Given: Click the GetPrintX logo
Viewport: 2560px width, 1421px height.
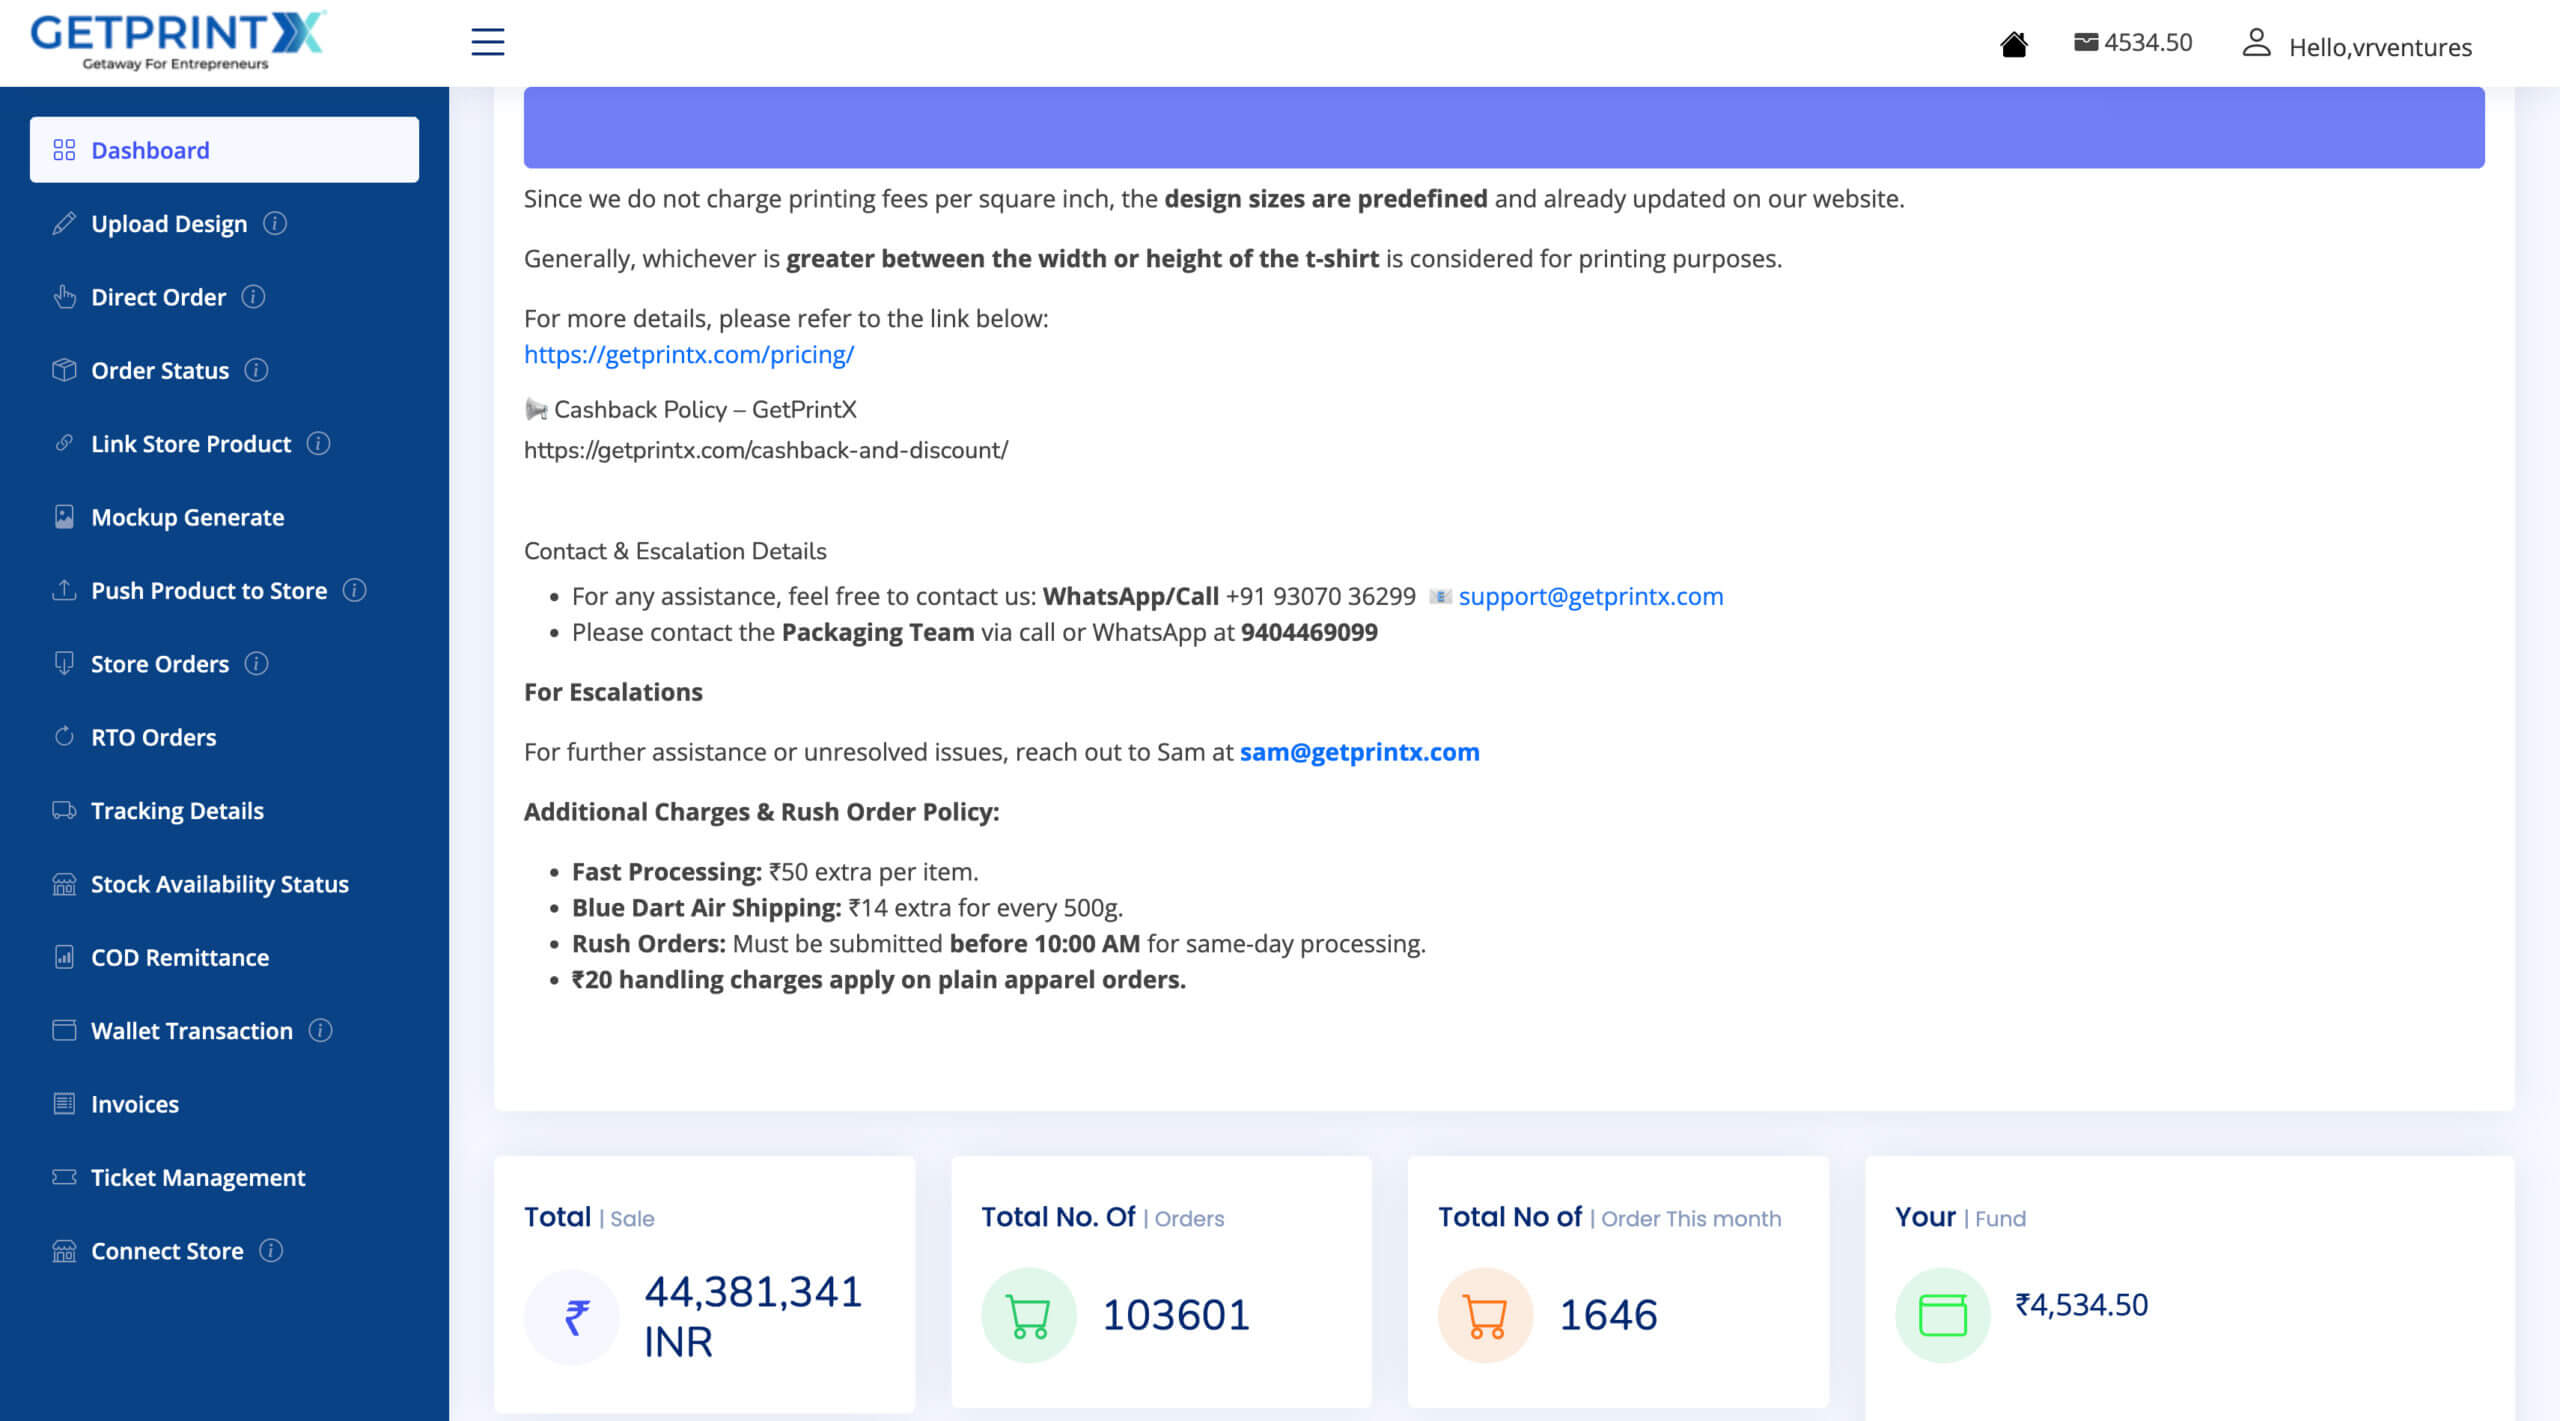Looking at the screenshot, I should coord(178,41).
